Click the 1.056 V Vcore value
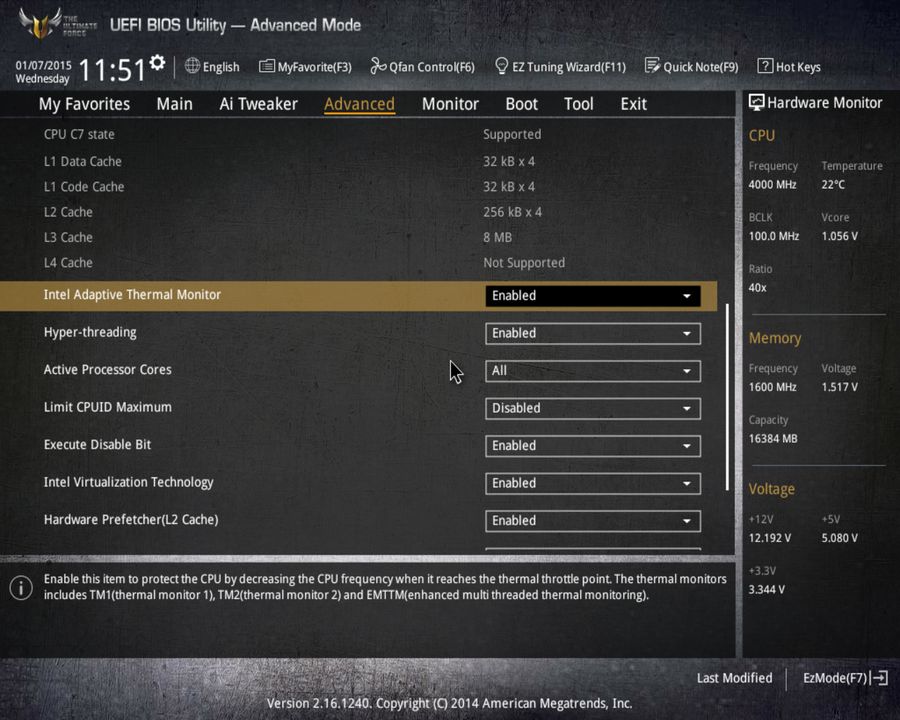 pos(840,236)
